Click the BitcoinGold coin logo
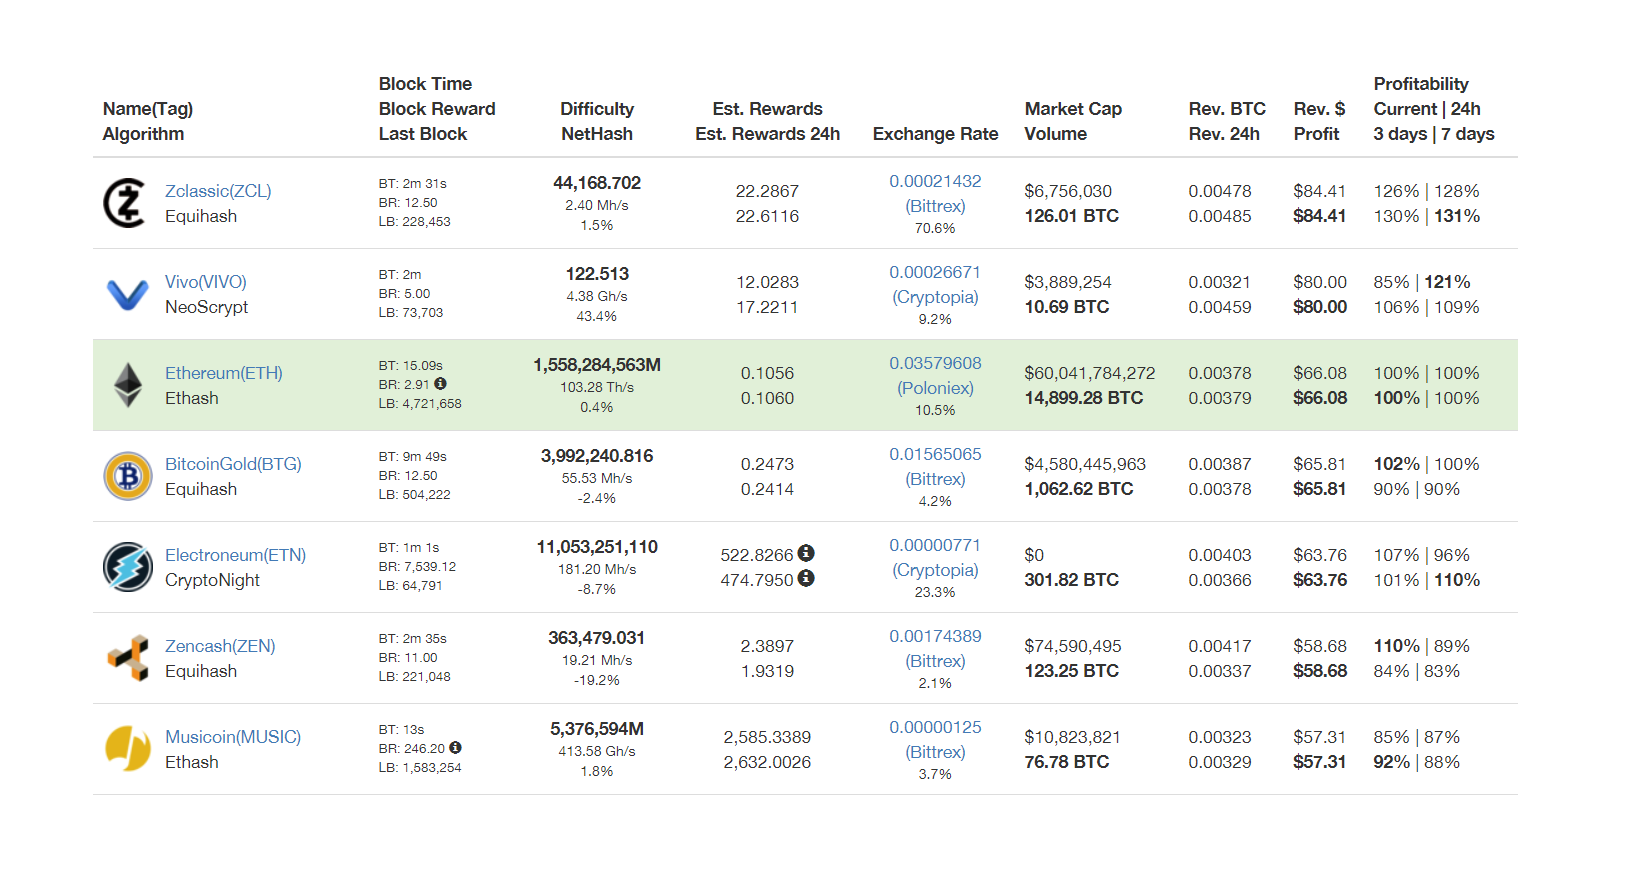 pos(128,476)
